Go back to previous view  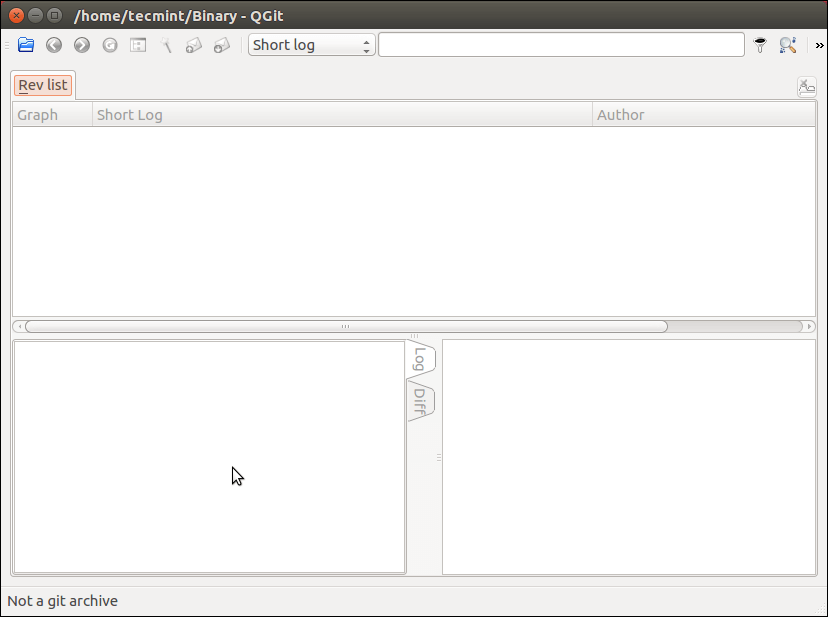tap(53, 44)
